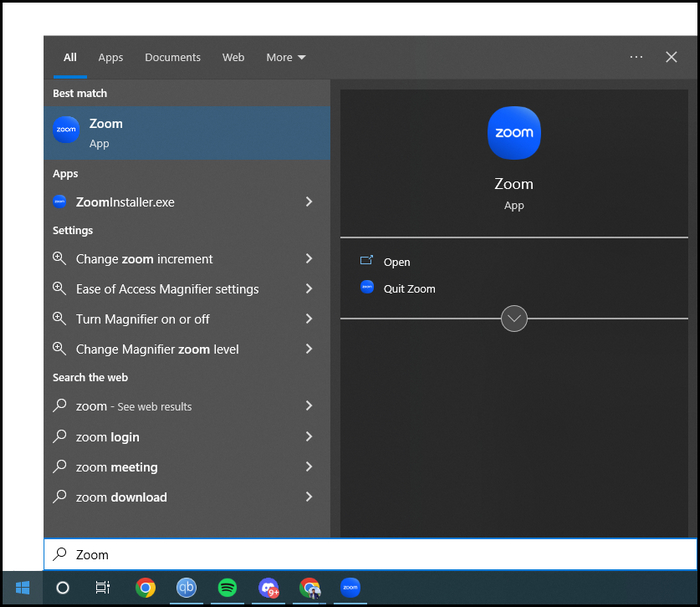Click the Cortana circle on taskbar
700x607 pixels.
[63, 588]
